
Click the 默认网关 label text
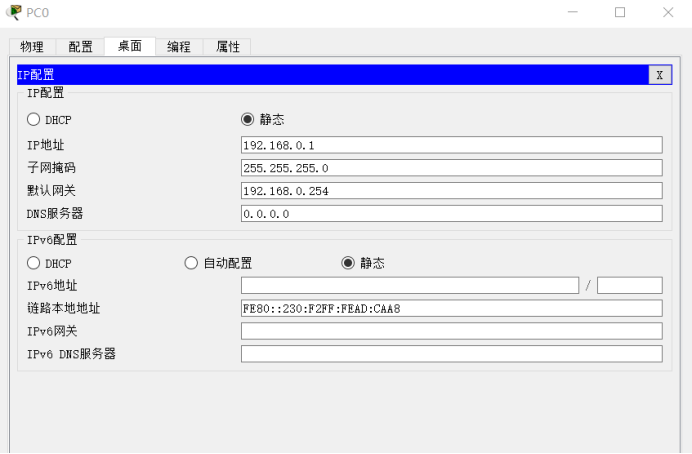[51, 191]
